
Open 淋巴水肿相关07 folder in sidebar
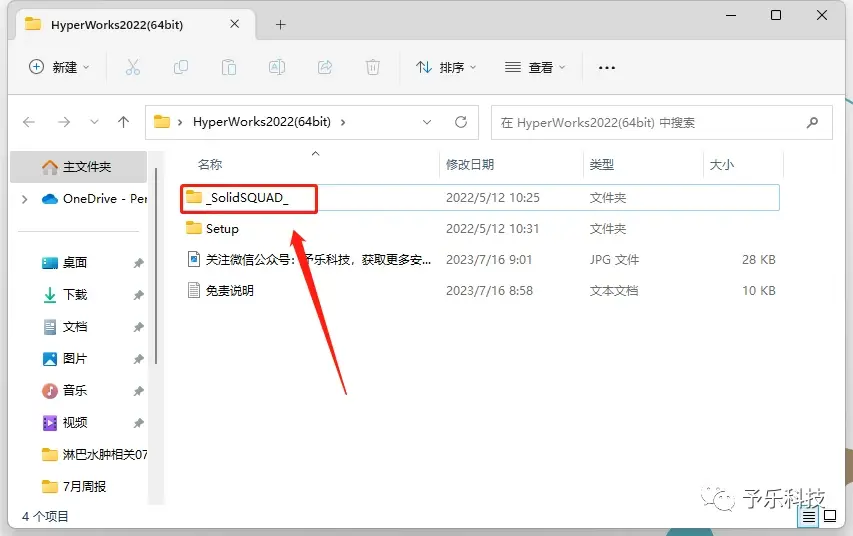[94, 454]
